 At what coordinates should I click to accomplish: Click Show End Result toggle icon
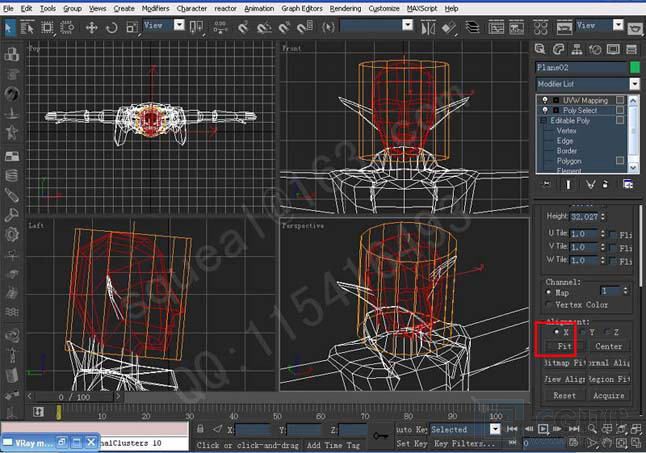click(568, 184)
